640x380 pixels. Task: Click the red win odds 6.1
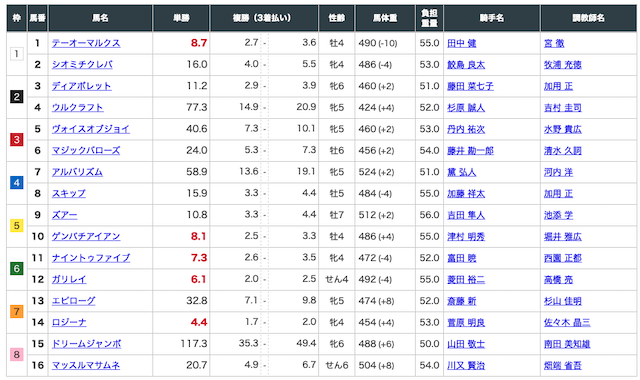[199, 280]
